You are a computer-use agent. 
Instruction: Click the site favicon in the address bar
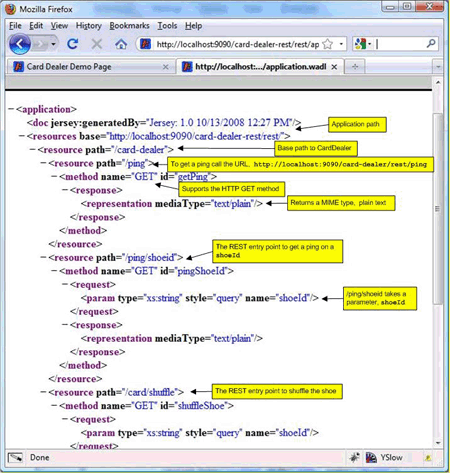tap(145, 44)
